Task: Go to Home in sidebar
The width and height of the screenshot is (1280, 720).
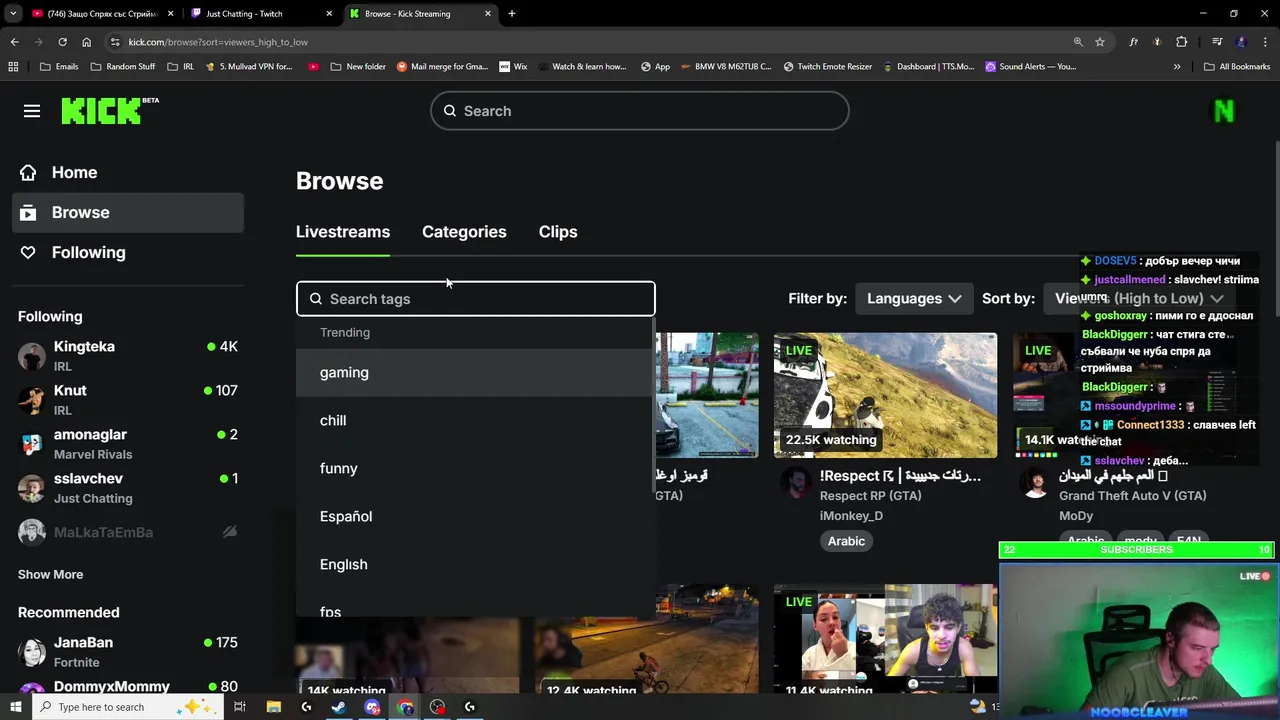Action: tap(128, 172)
